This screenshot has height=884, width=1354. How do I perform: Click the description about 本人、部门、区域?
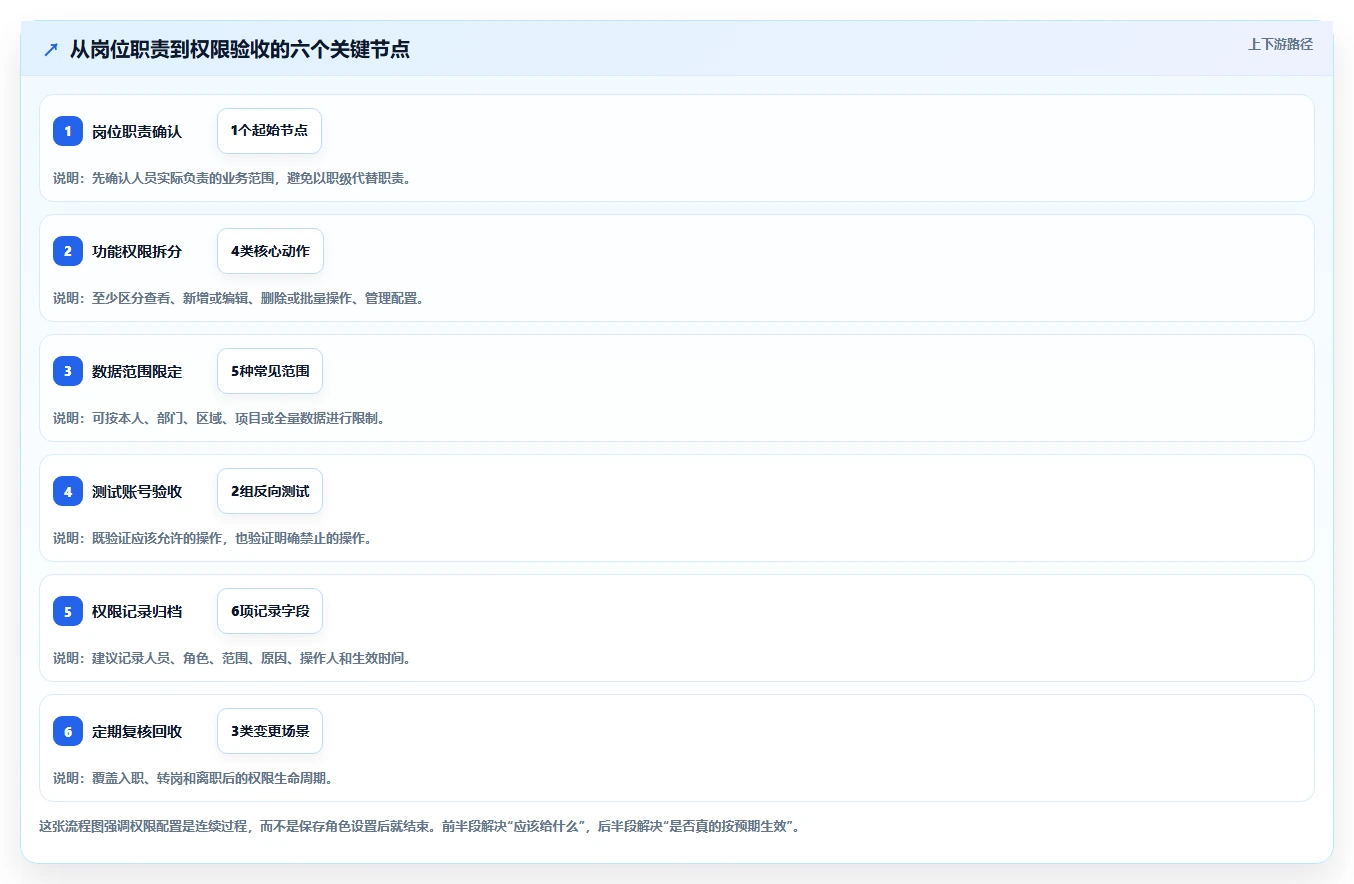(x=219, y=418)
